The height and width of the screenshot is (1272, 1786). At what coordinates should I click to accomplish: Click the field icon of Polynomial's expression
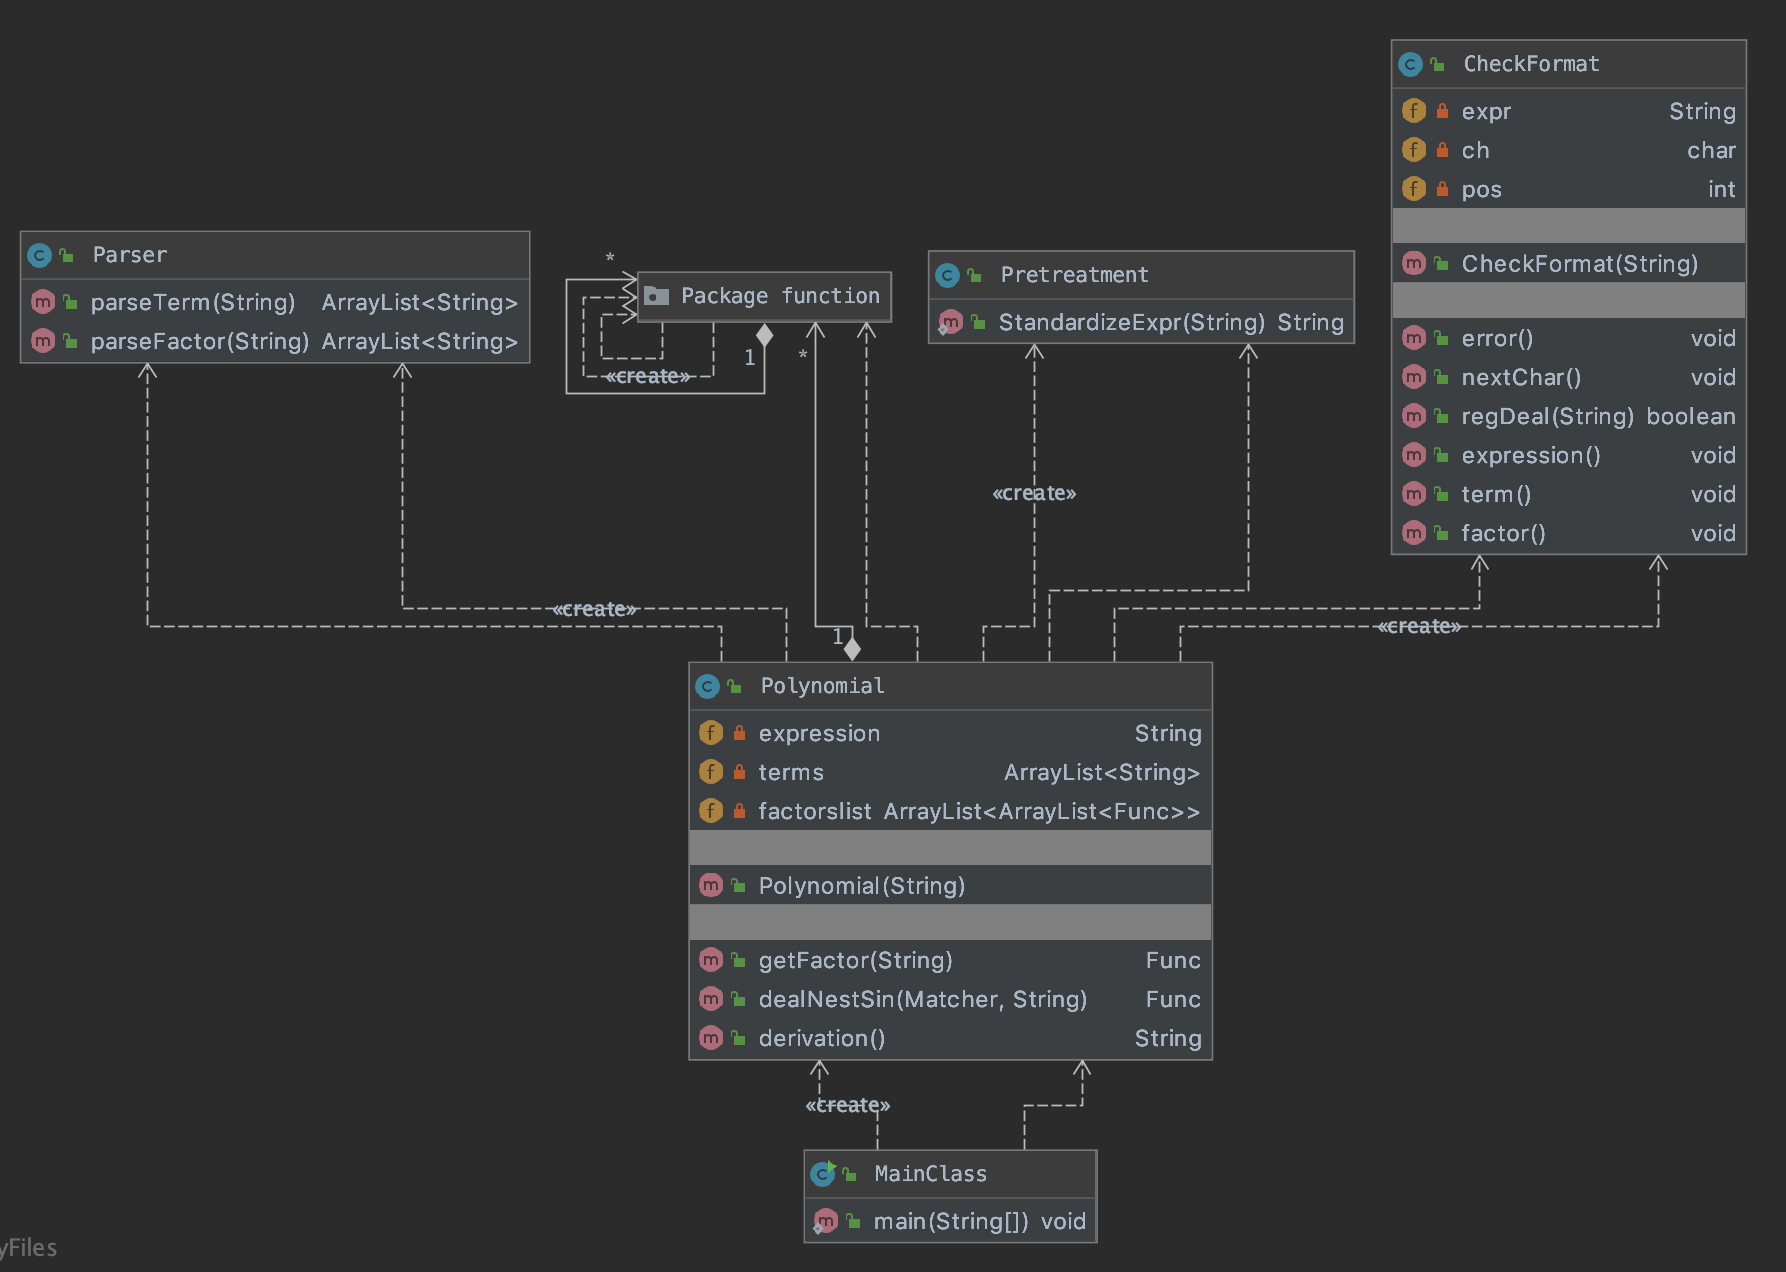[710, 733]
